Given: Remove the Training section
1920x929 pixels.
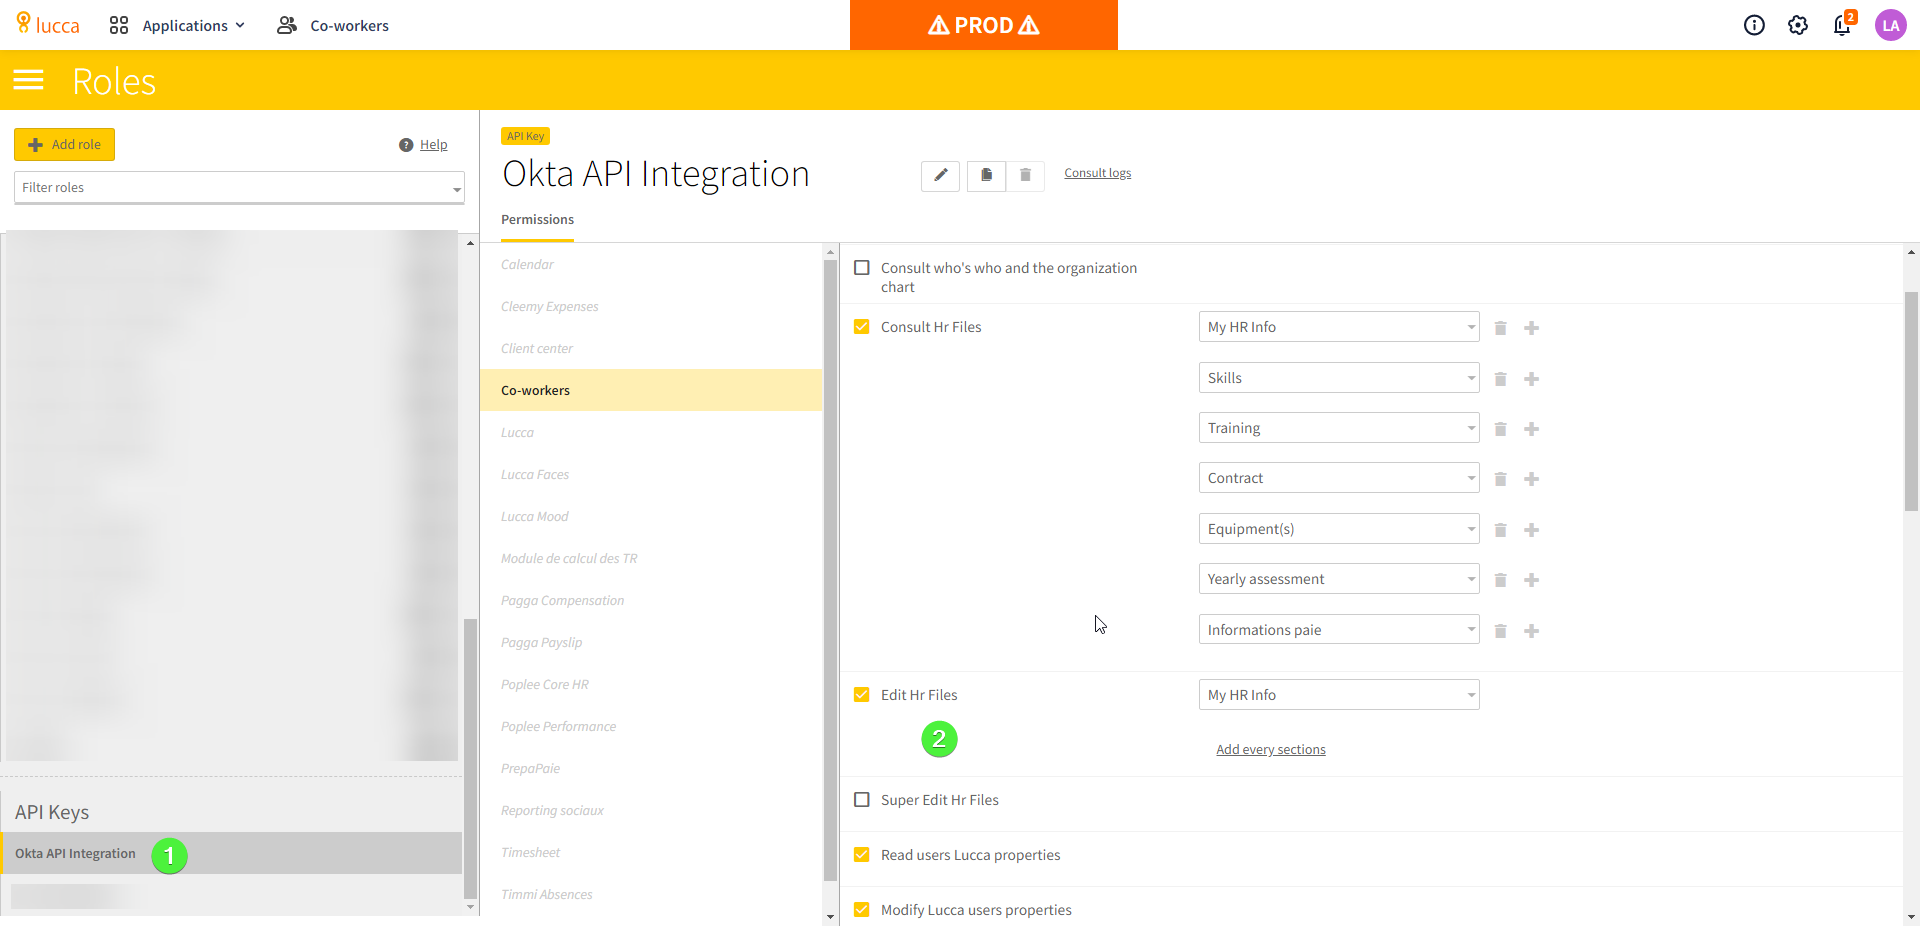Looking at the screenshot, I should 1500,429.
